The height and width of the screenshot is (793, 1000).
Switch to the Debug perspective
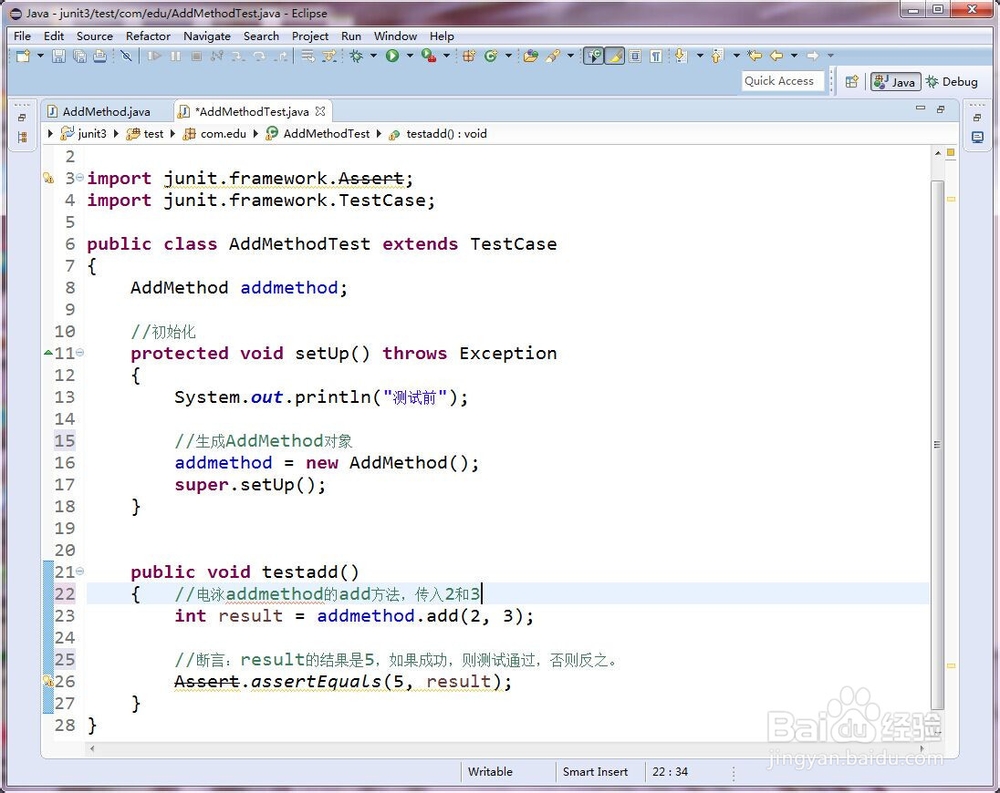[x=952, y=82]
